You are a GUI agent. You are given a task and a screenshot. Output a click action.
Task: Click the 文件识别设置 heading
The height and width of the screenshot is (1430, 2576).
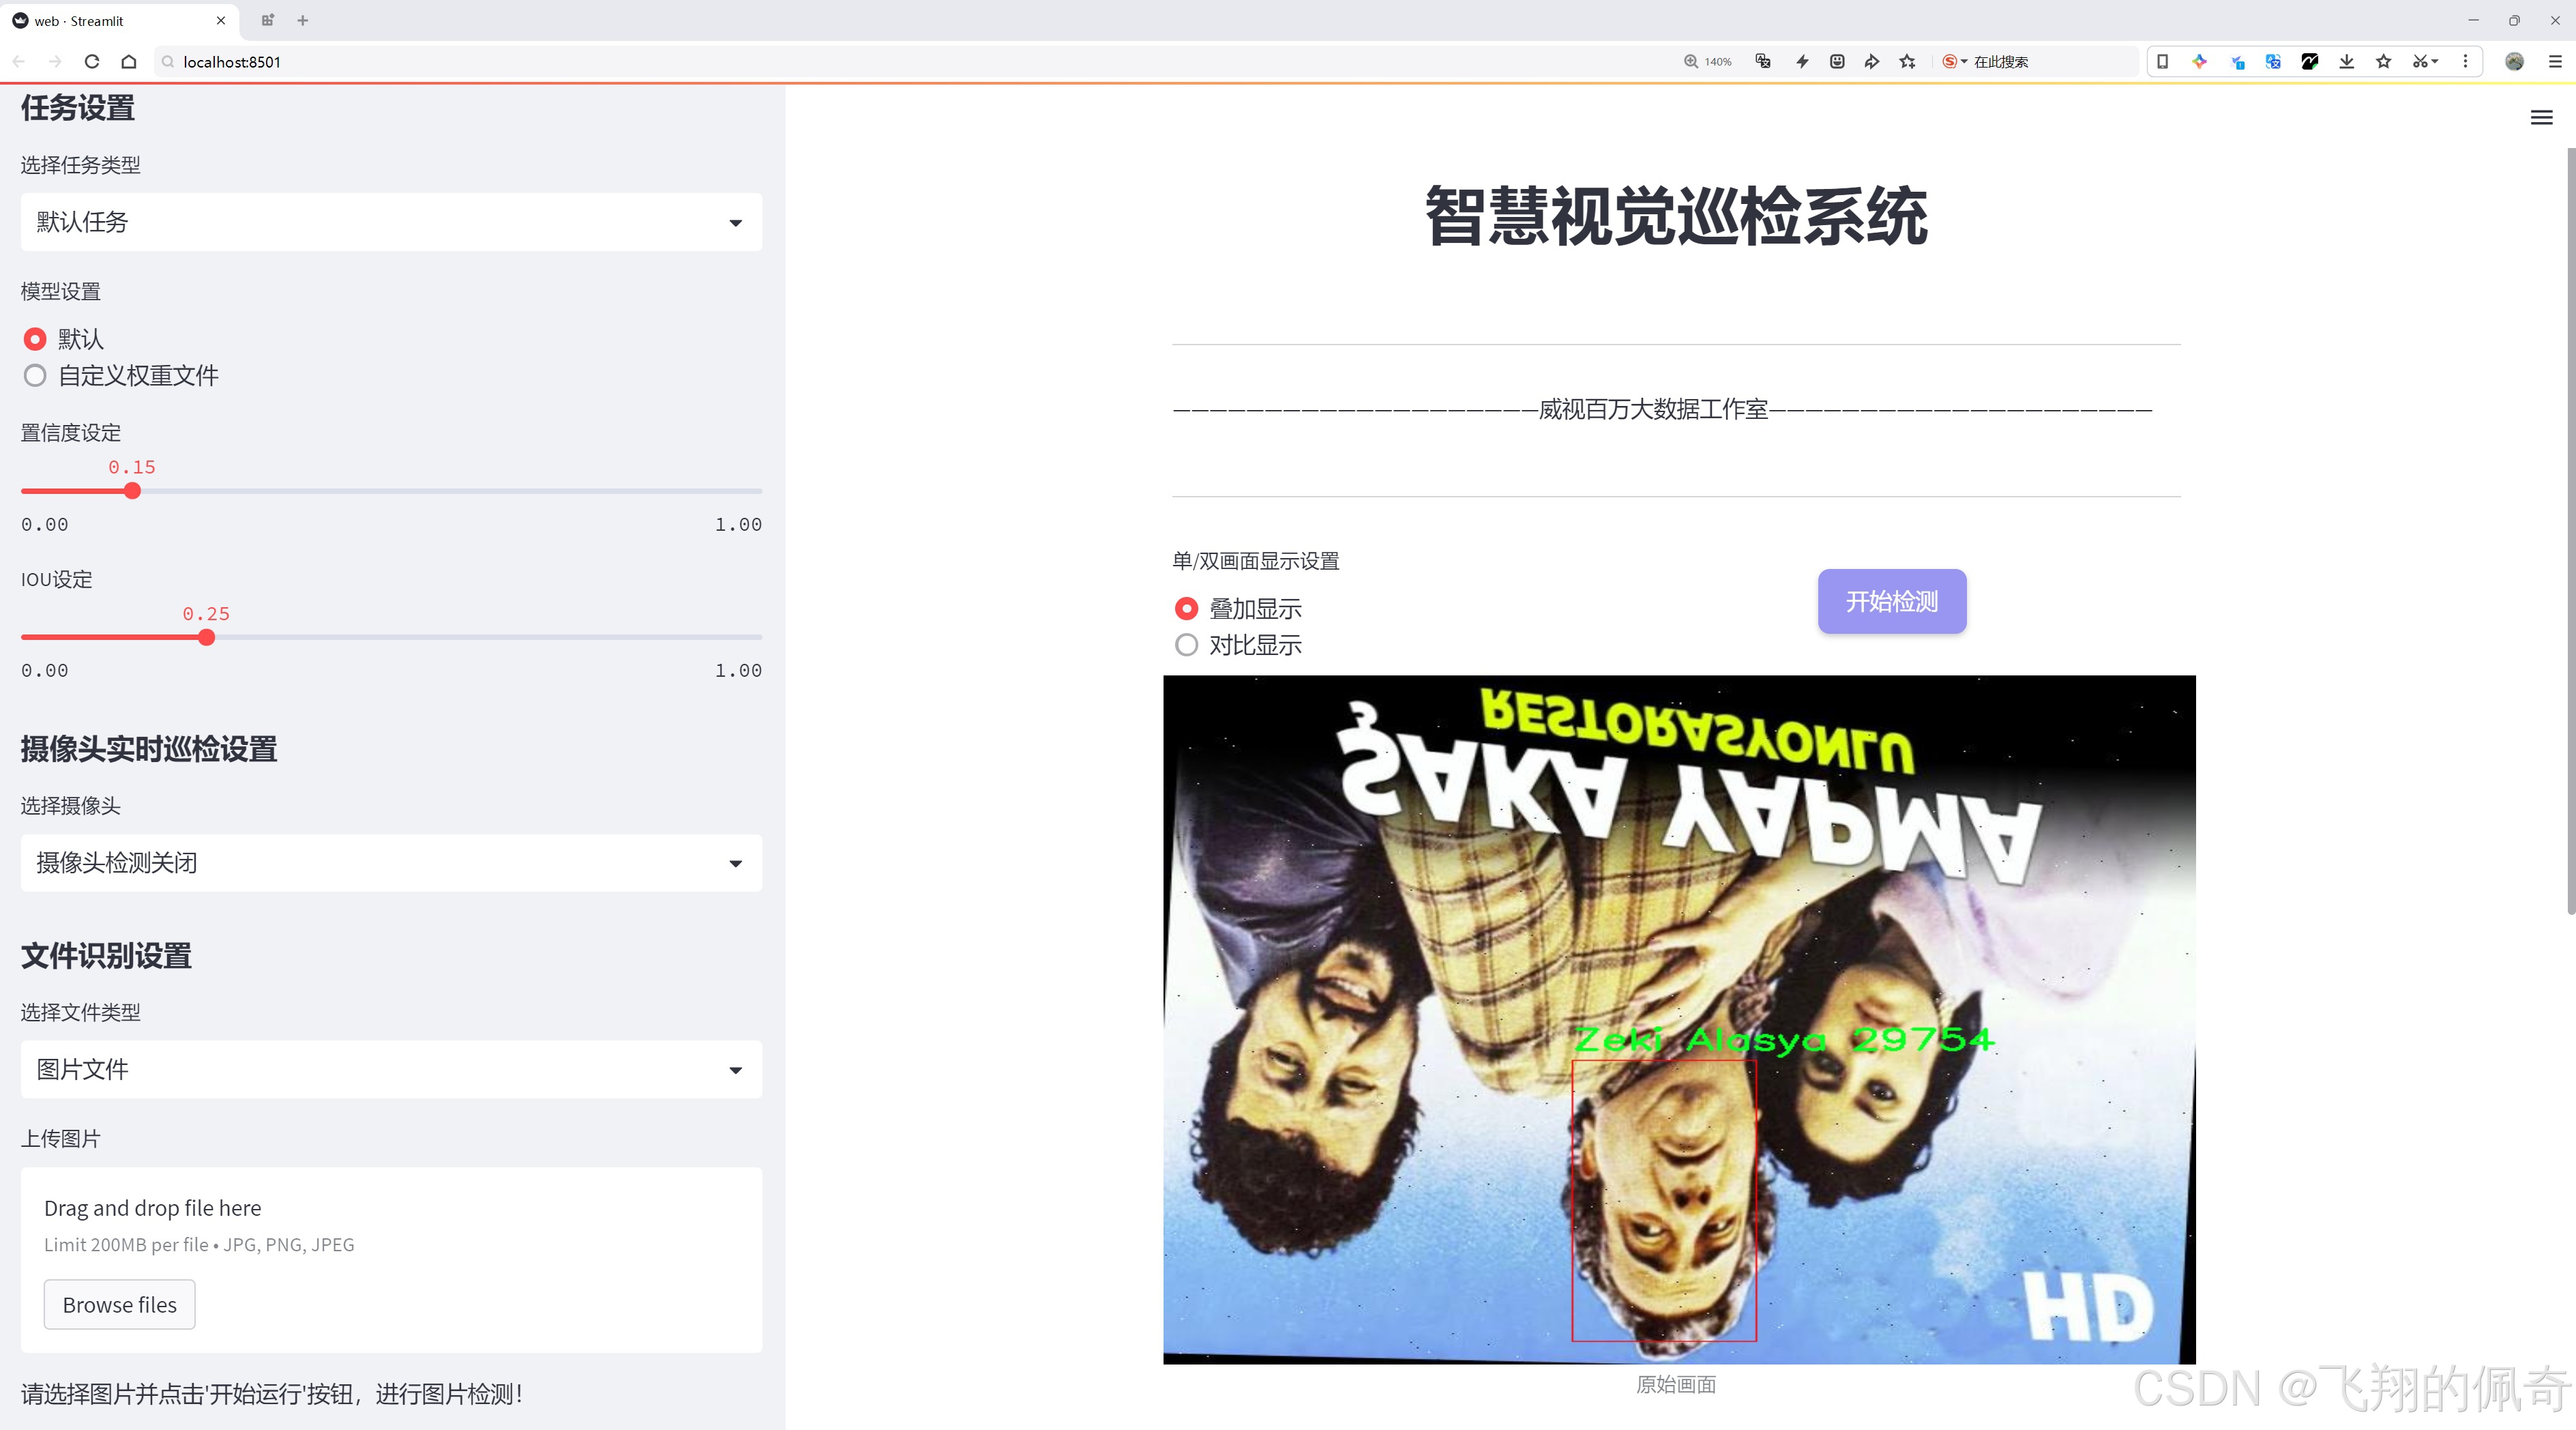[x=106, y=956]
